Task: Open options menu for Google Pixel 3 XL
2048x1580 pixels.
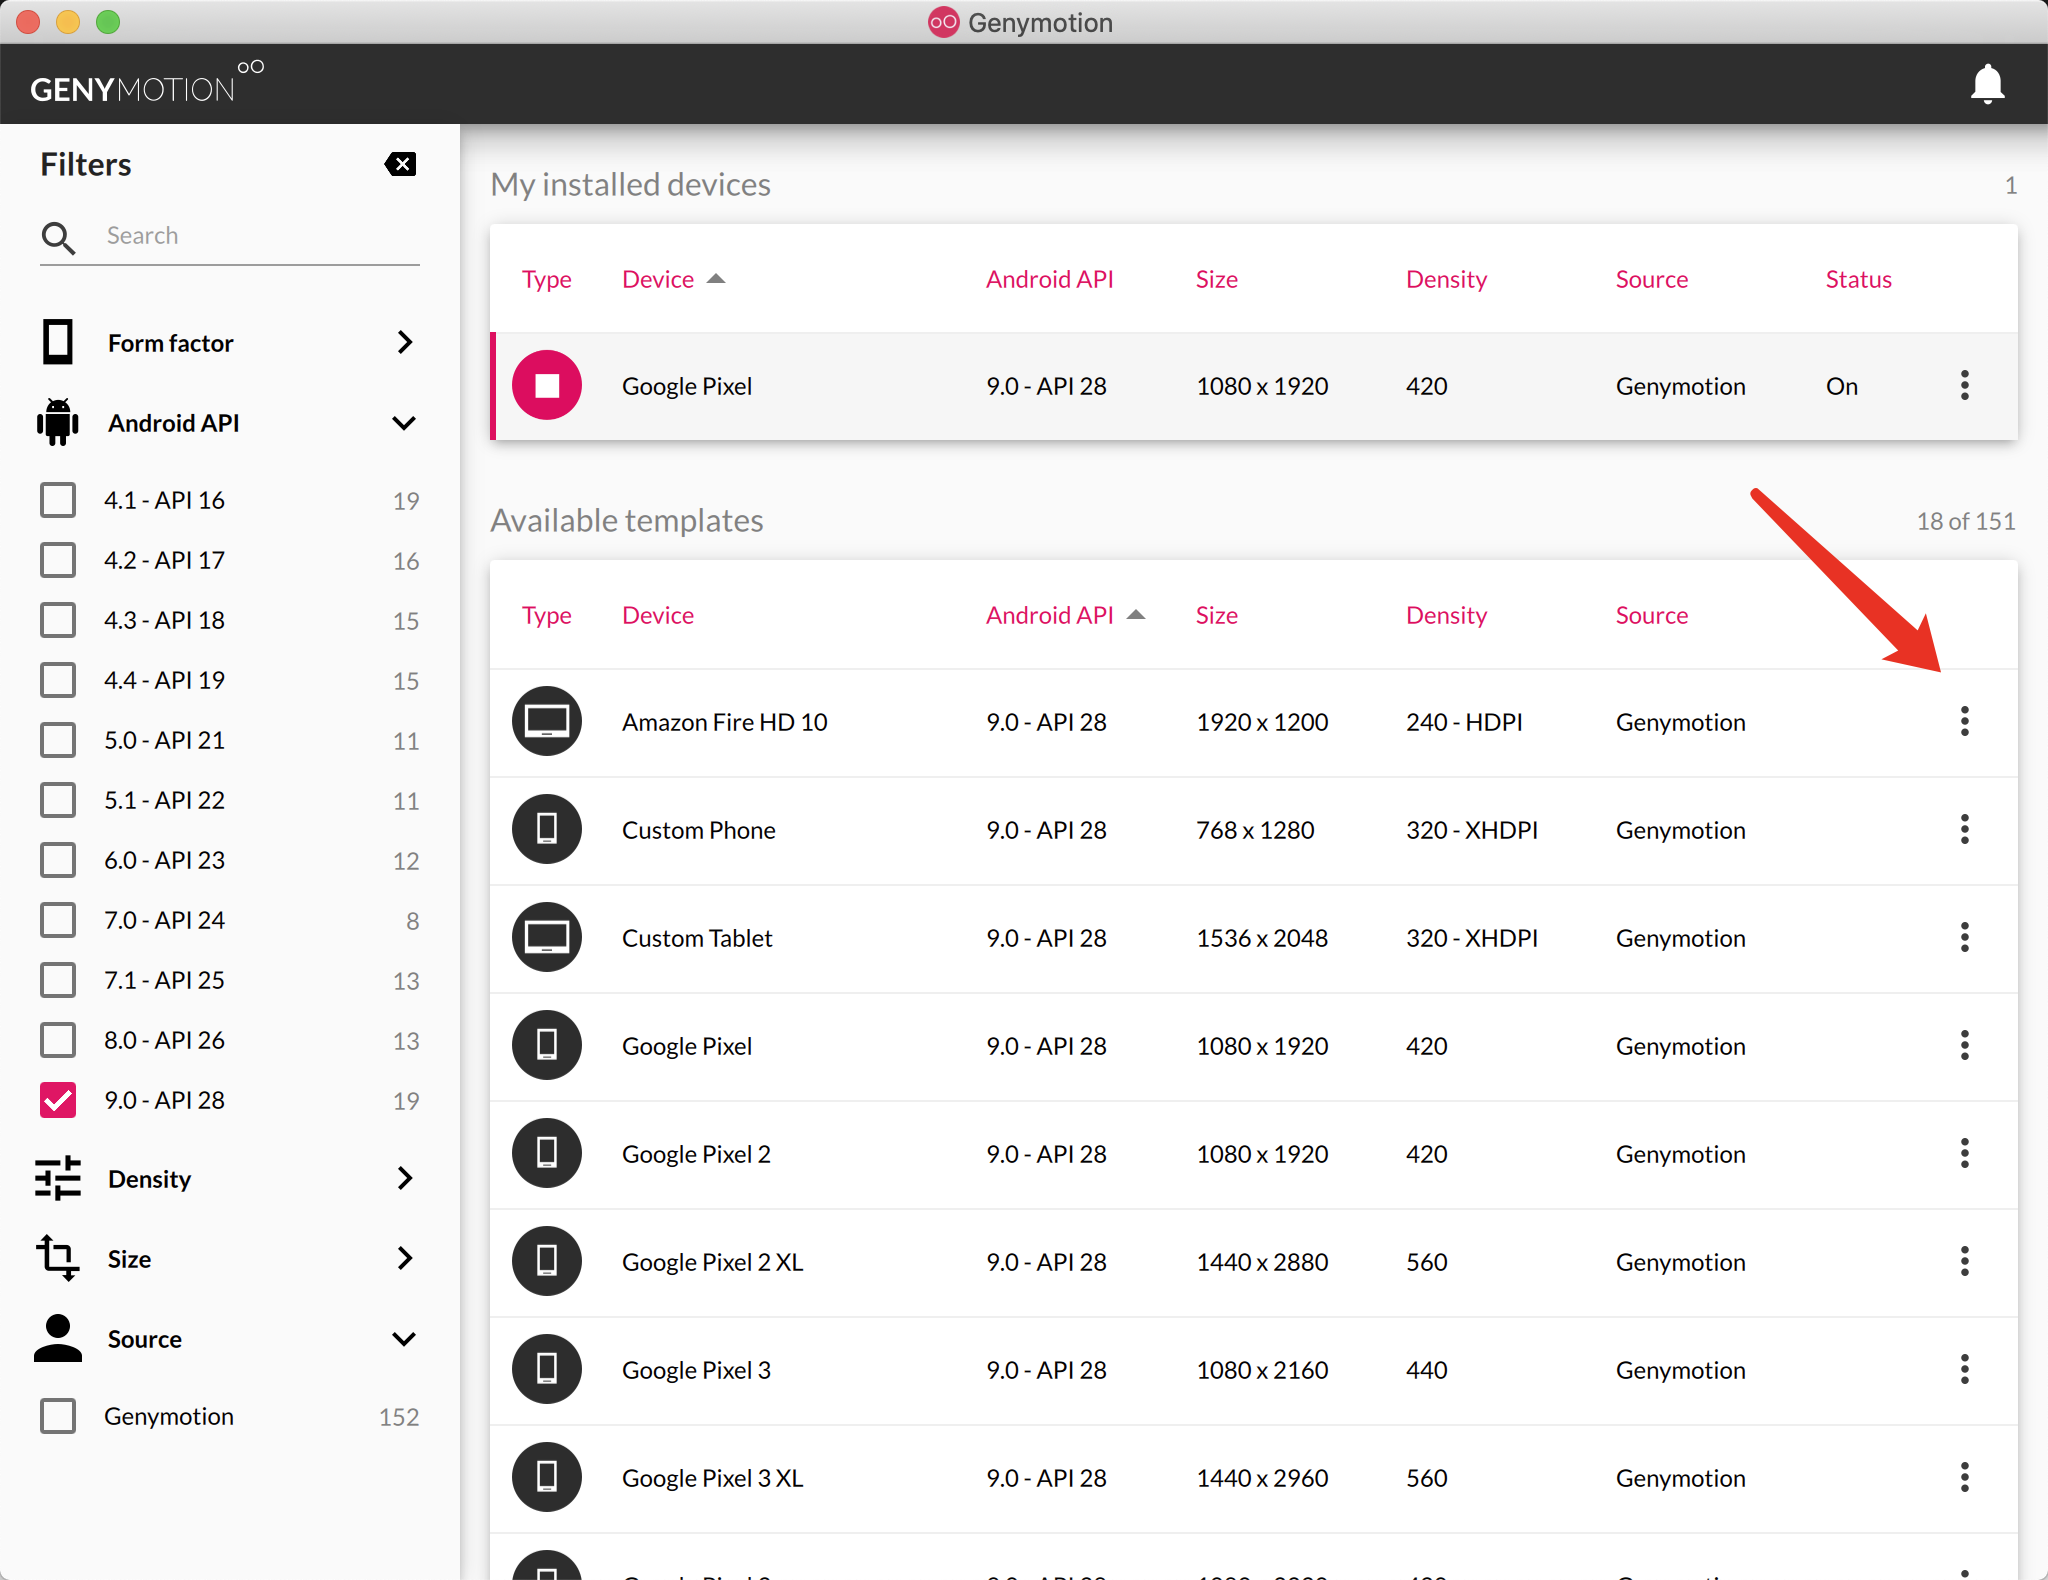Action: pos(1964,1477)
